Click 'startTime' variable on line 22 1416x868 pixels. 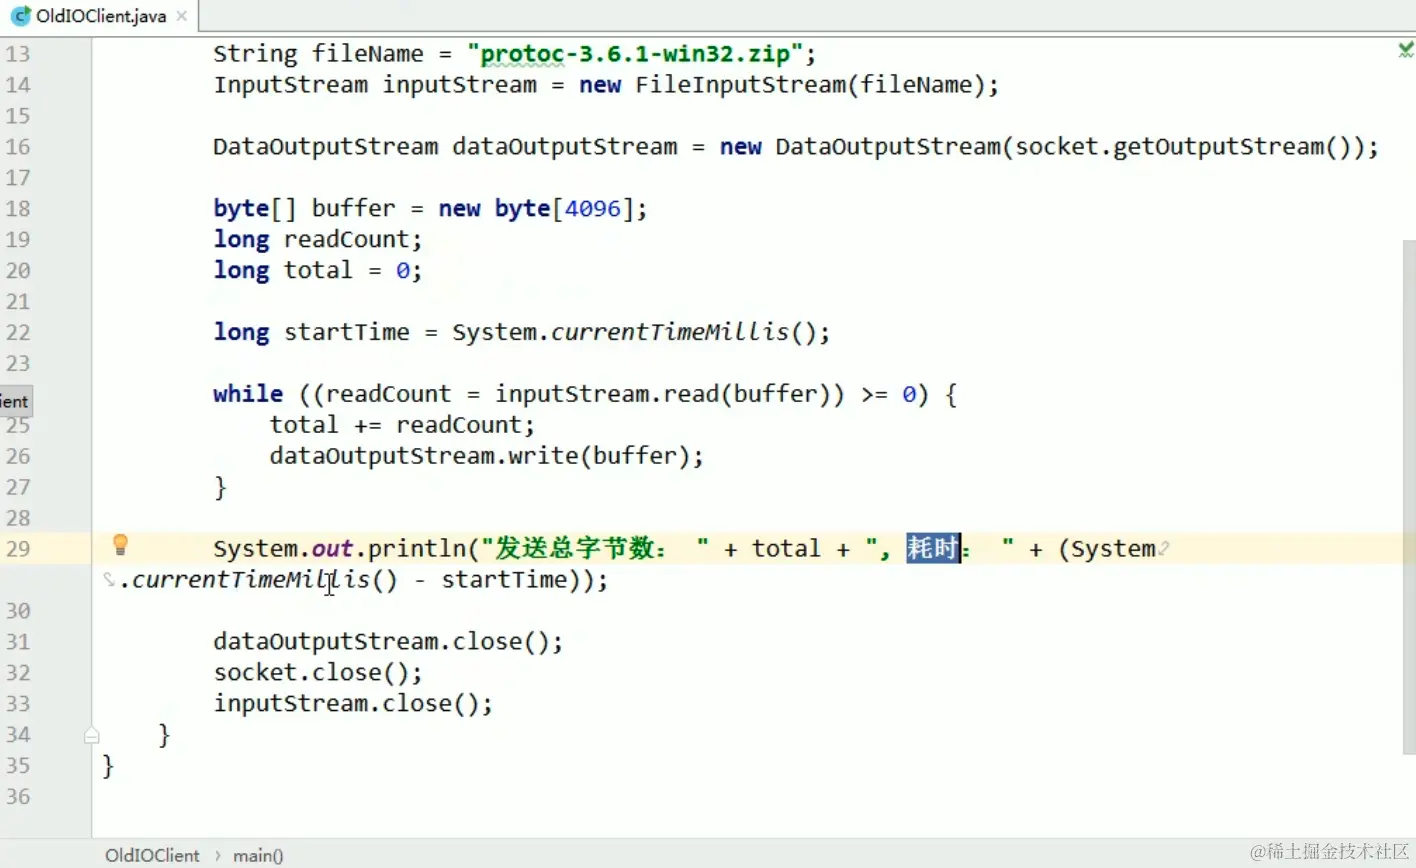[347, 332]
